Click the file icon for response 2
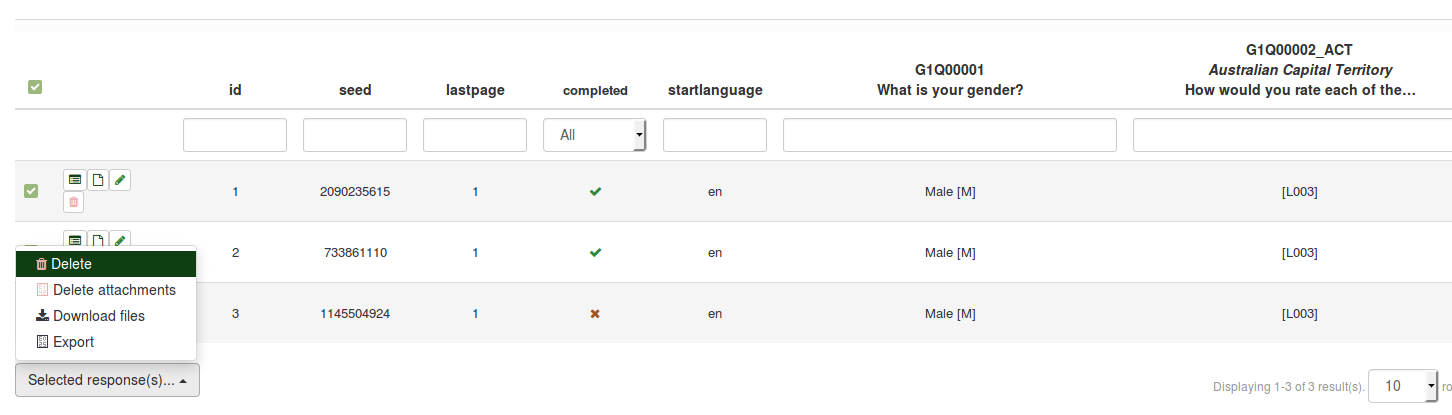The width and height of the screenshot is (1452, 415). pos(97,240)
